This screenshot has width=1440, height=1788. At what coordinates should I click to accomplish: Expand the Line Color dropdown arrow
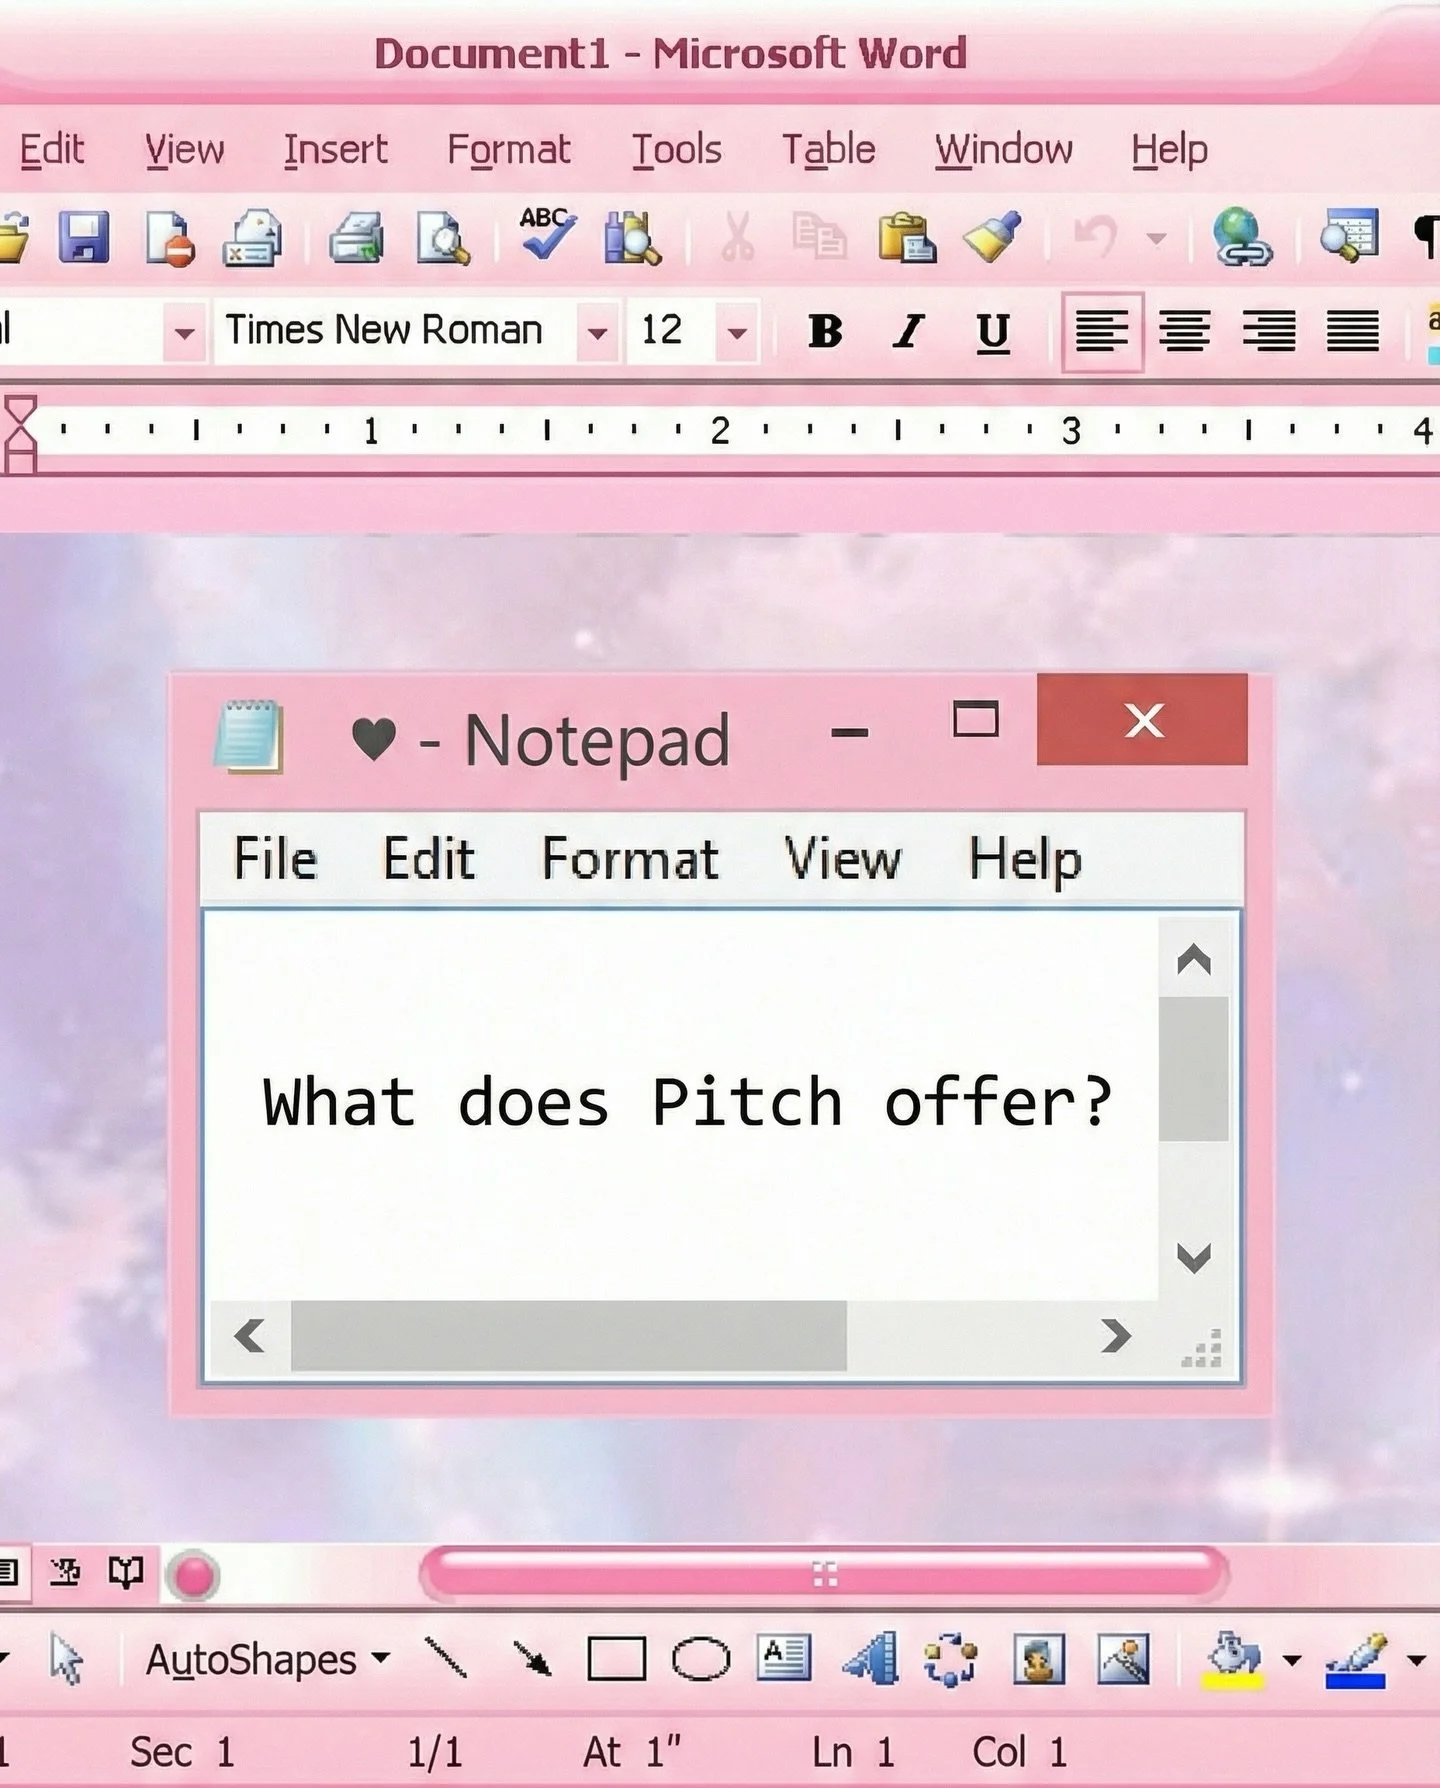[1416, 1660]
